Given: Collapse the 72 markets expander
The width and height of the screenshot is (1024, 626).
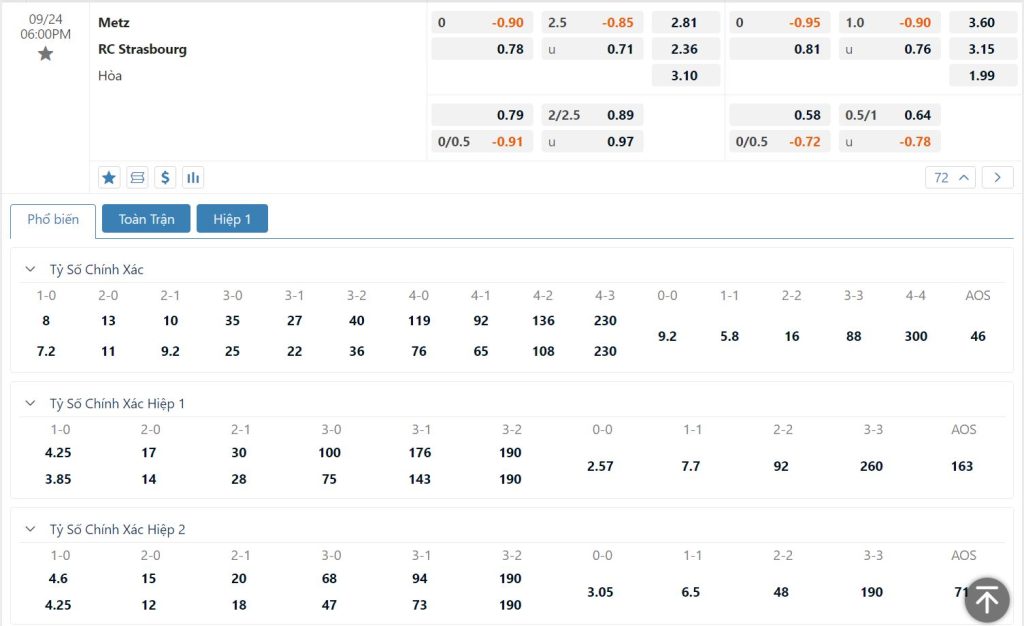Looking at the screenshot, I should click(x=950, y=178).
